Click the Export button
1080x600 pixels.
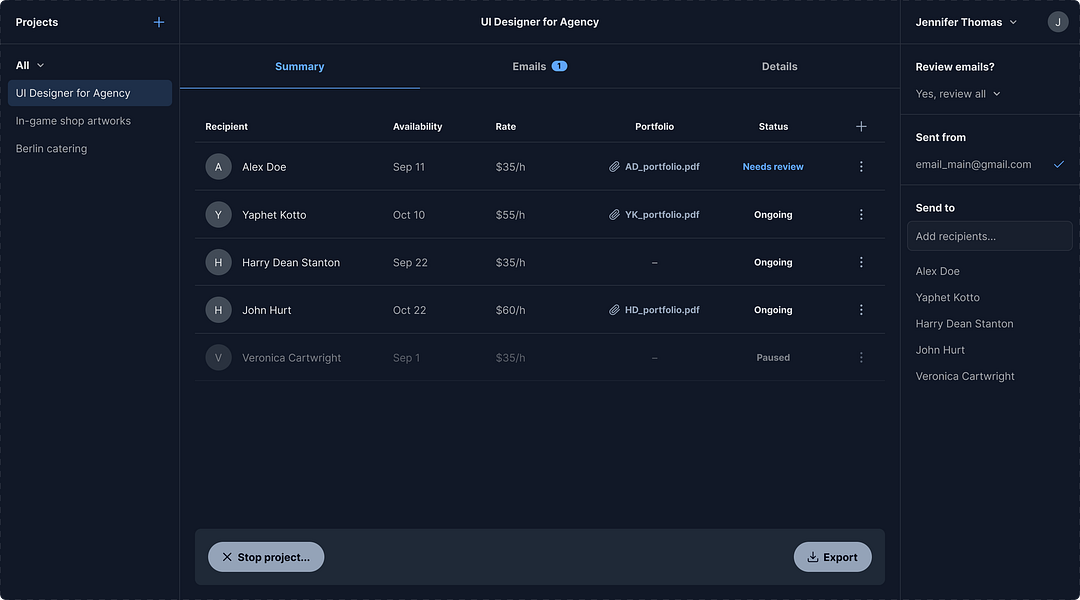[x=832, y=557]
